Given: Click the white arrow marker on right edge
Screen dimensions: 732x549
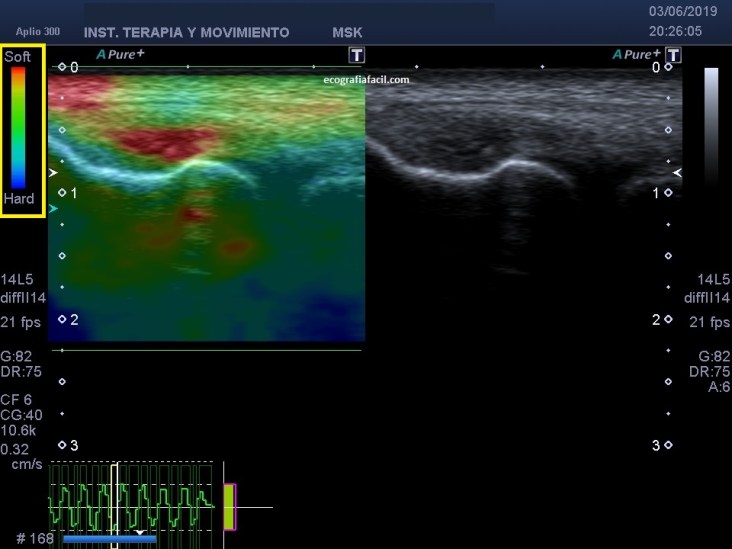Looking at the screenshot, I should (677, 173).
